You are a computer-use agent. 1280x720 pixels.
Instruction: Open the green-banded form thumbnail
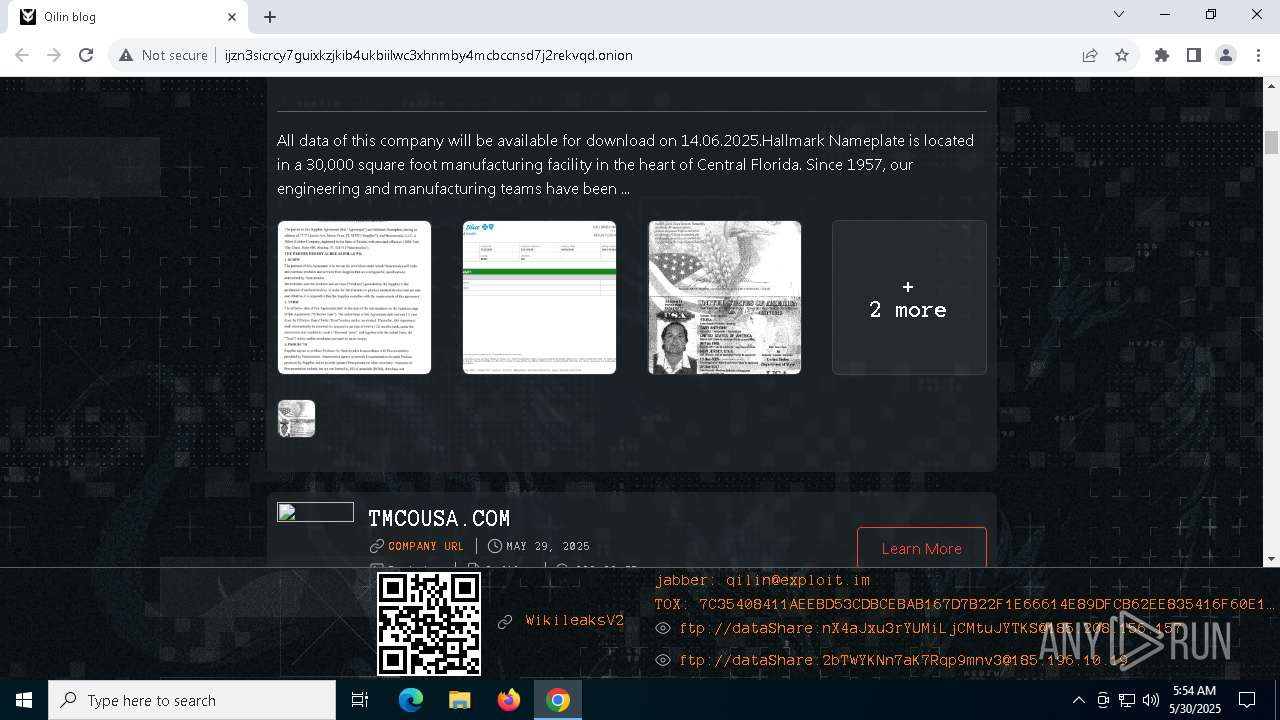pyautogui.click(x=539, y=297)
